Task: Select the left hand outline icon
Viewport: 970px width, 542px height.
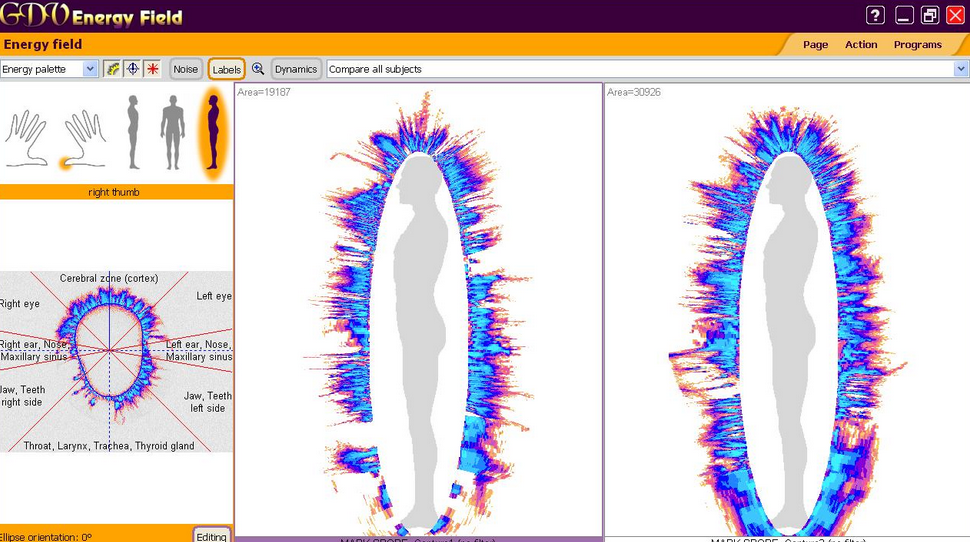Action: click(x=26, y=137)
